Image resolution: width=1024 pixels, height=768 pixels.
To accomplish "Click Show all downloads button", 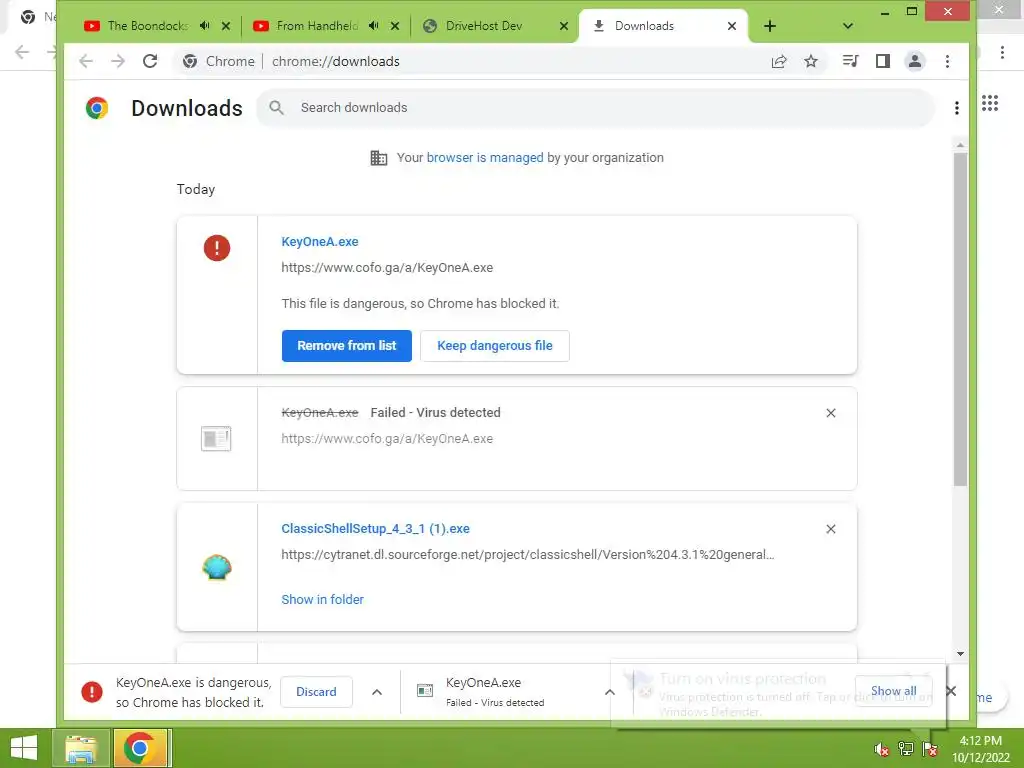I will point(893,691).
